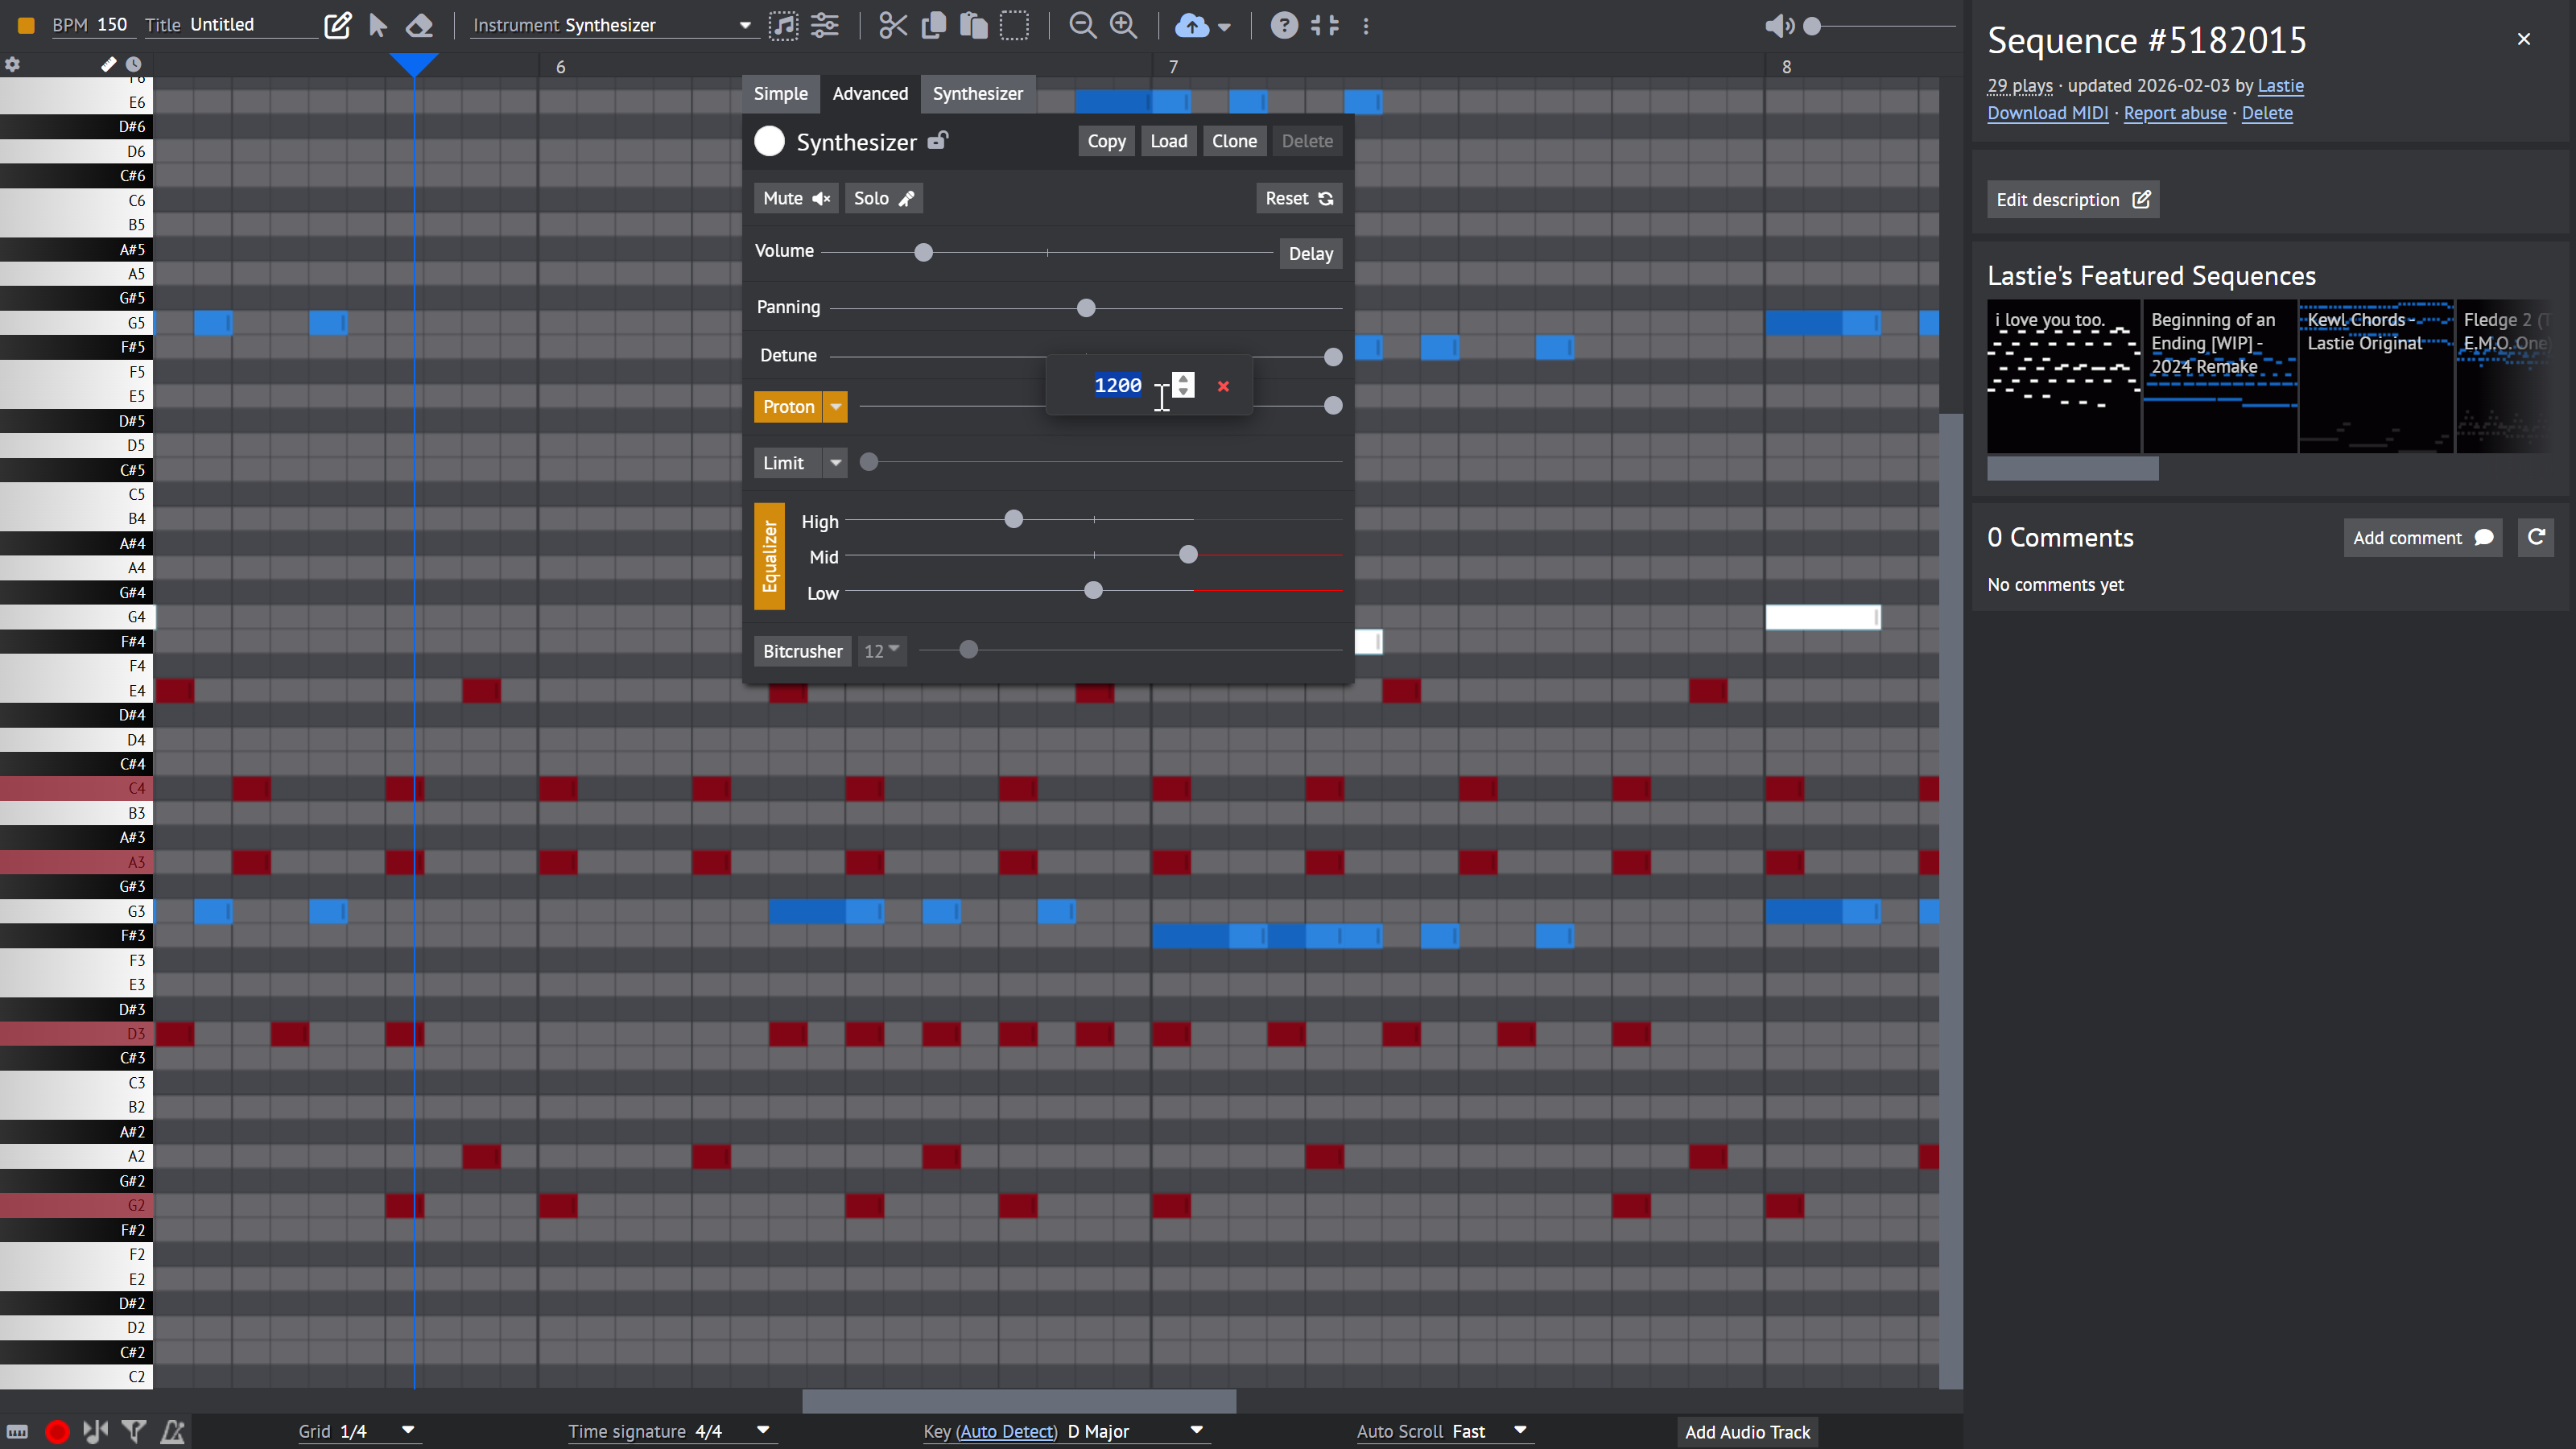Expand the Grid size dropdown
The width and height of the screenshot is (2576, 1449).
pyautogui.click(x=407, y=1431)
